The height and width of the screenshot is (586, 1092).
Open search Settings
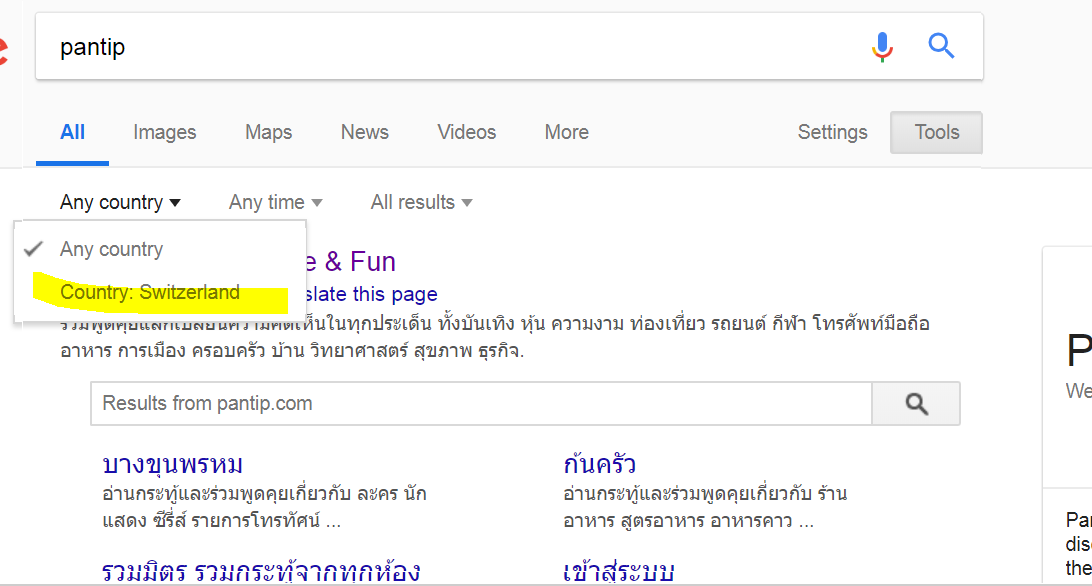(x=832, y=132)
